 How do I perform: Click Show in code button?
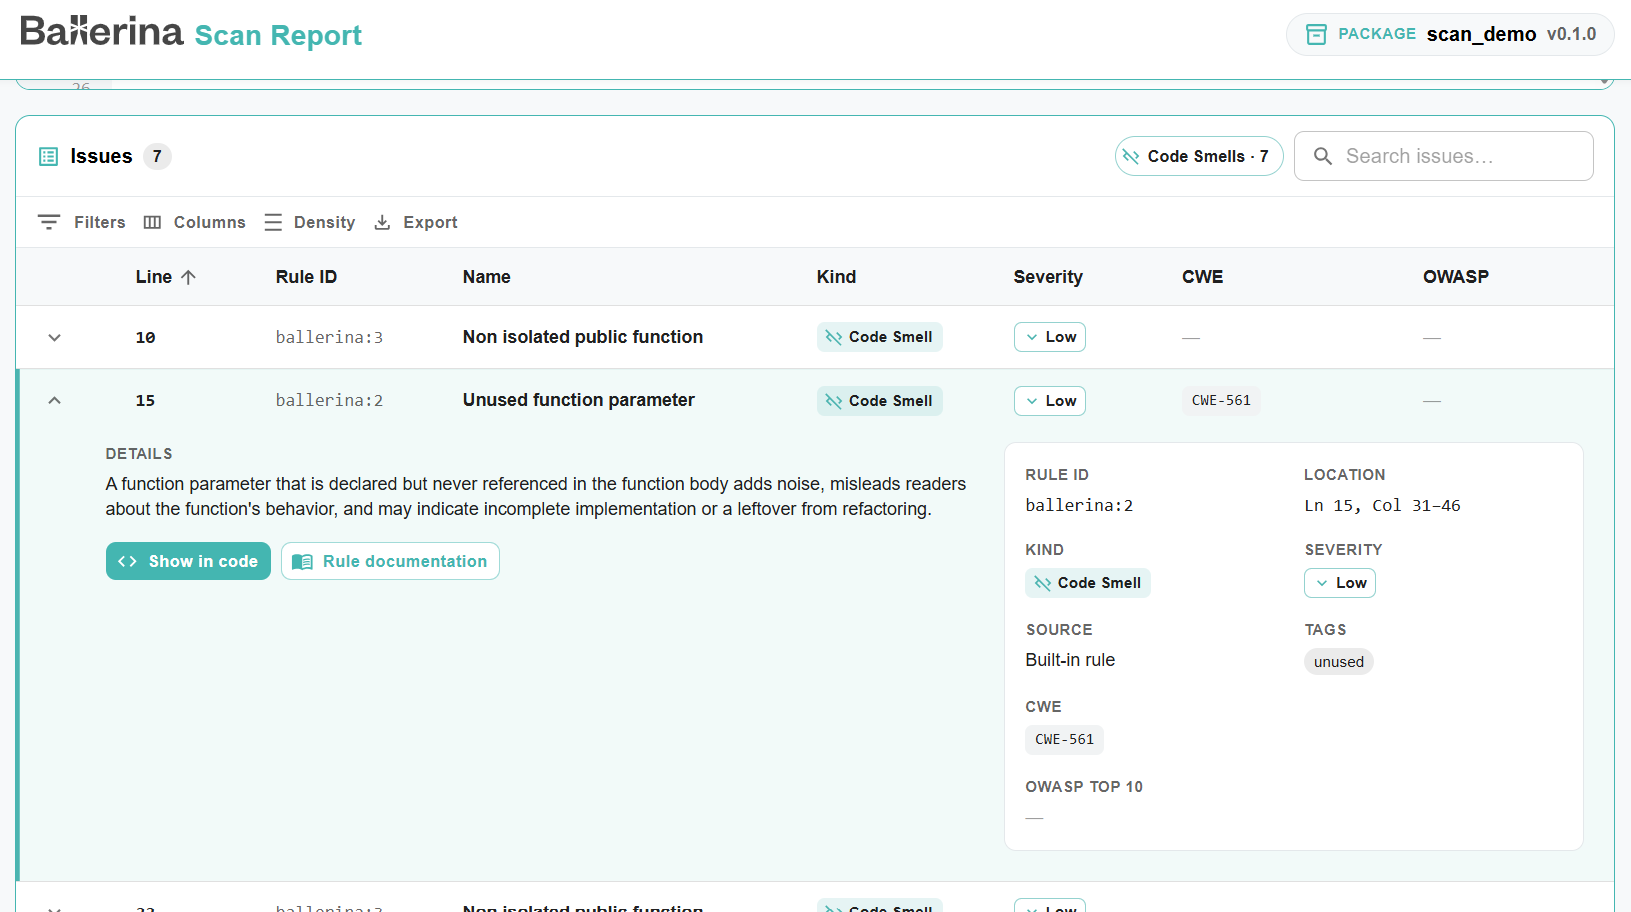point(188,561)
